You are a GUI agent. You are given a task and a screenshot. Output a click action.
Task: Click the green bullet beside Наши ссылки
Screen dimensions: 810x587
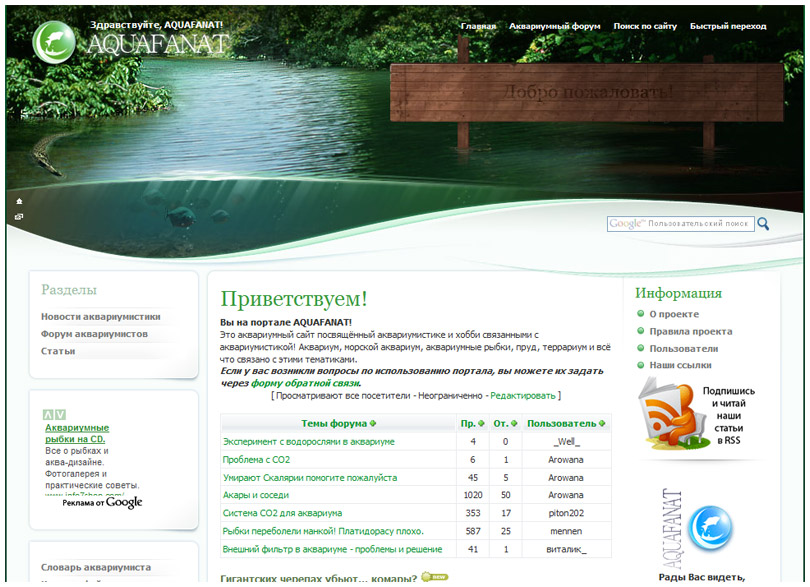[x=641, y=365]
